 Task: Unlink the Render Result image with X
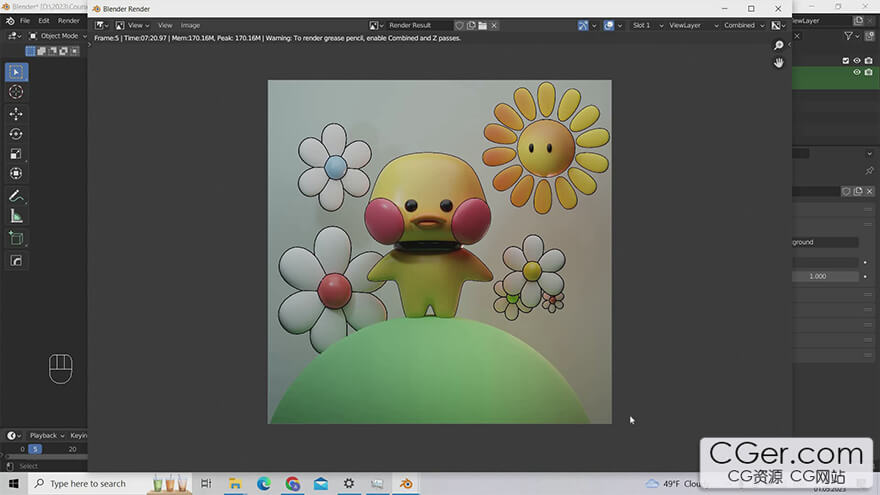pyautogui.click(x=494, y=25)
